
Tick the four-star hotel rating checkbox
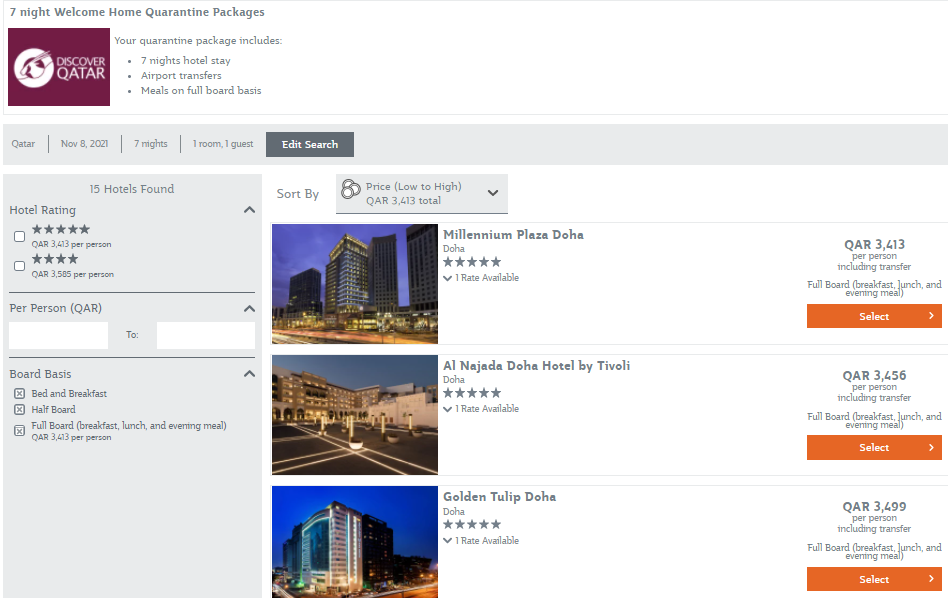pos(19,266)
